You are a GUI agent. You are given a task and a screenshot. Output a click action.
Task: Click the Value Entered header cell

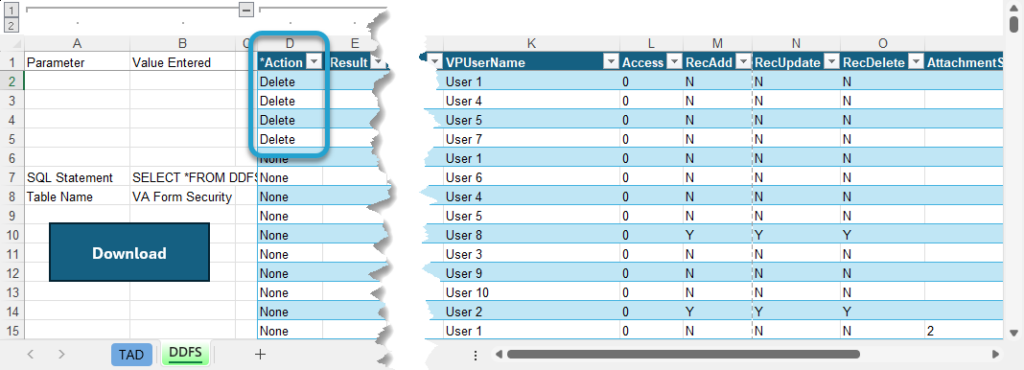(x=182, y=63)
